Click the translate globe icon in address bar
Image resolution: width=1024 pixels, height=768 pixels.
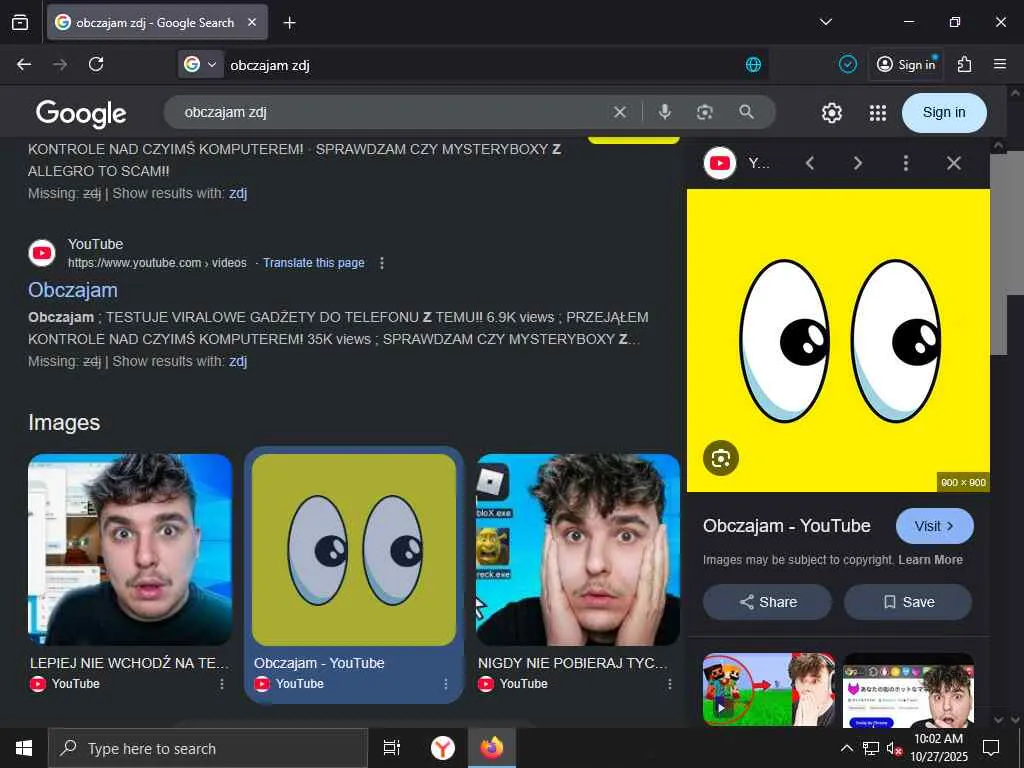pyautogui.click(x=753, y=64)
